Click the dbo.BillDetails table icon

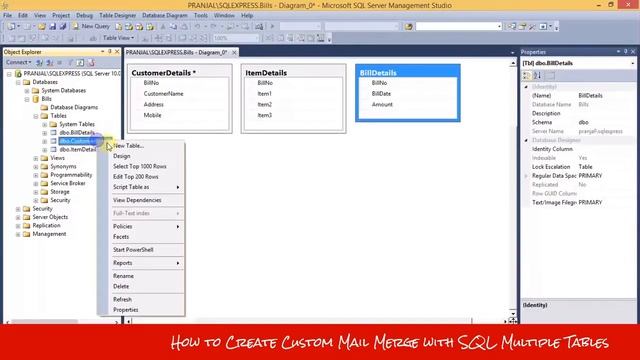[x=53, y=133]
